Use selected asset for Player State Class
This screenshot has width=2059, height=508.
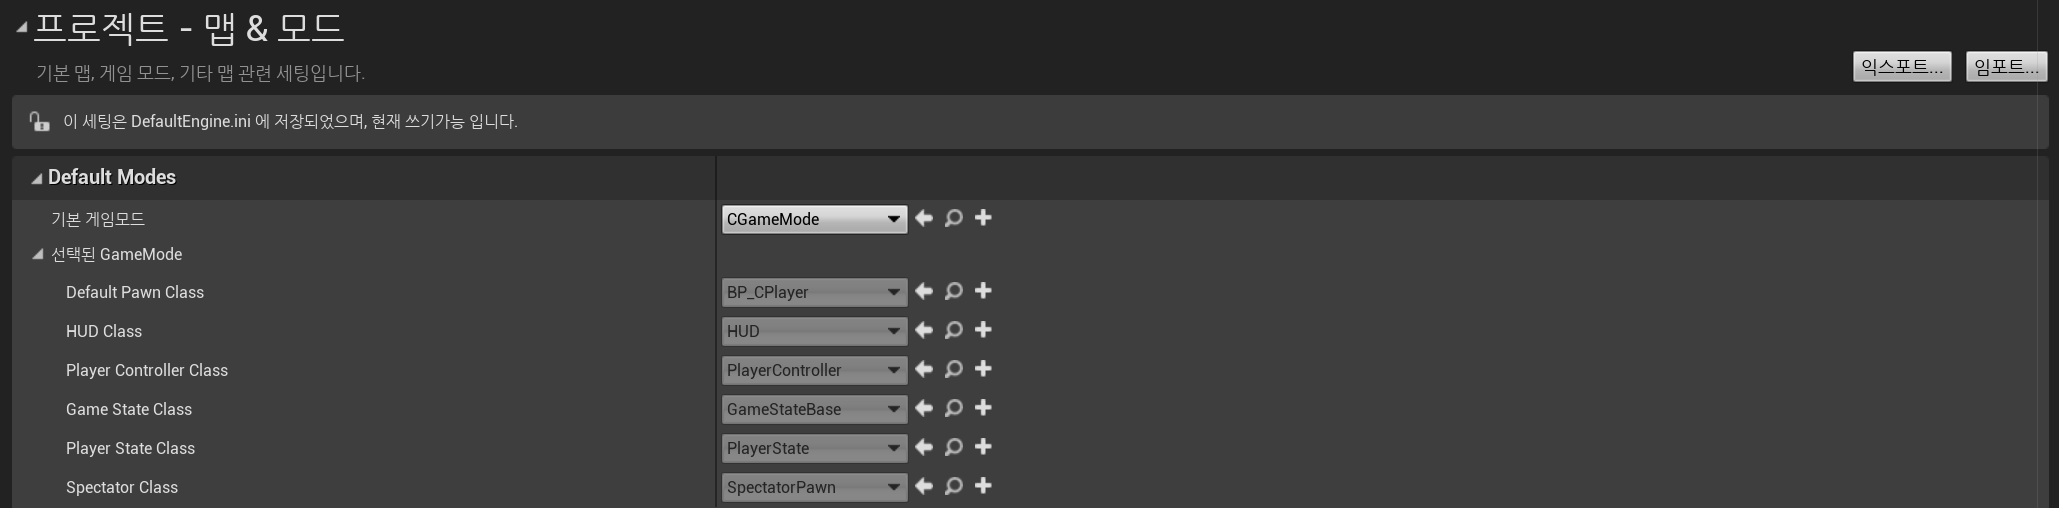tap(924, 447)
